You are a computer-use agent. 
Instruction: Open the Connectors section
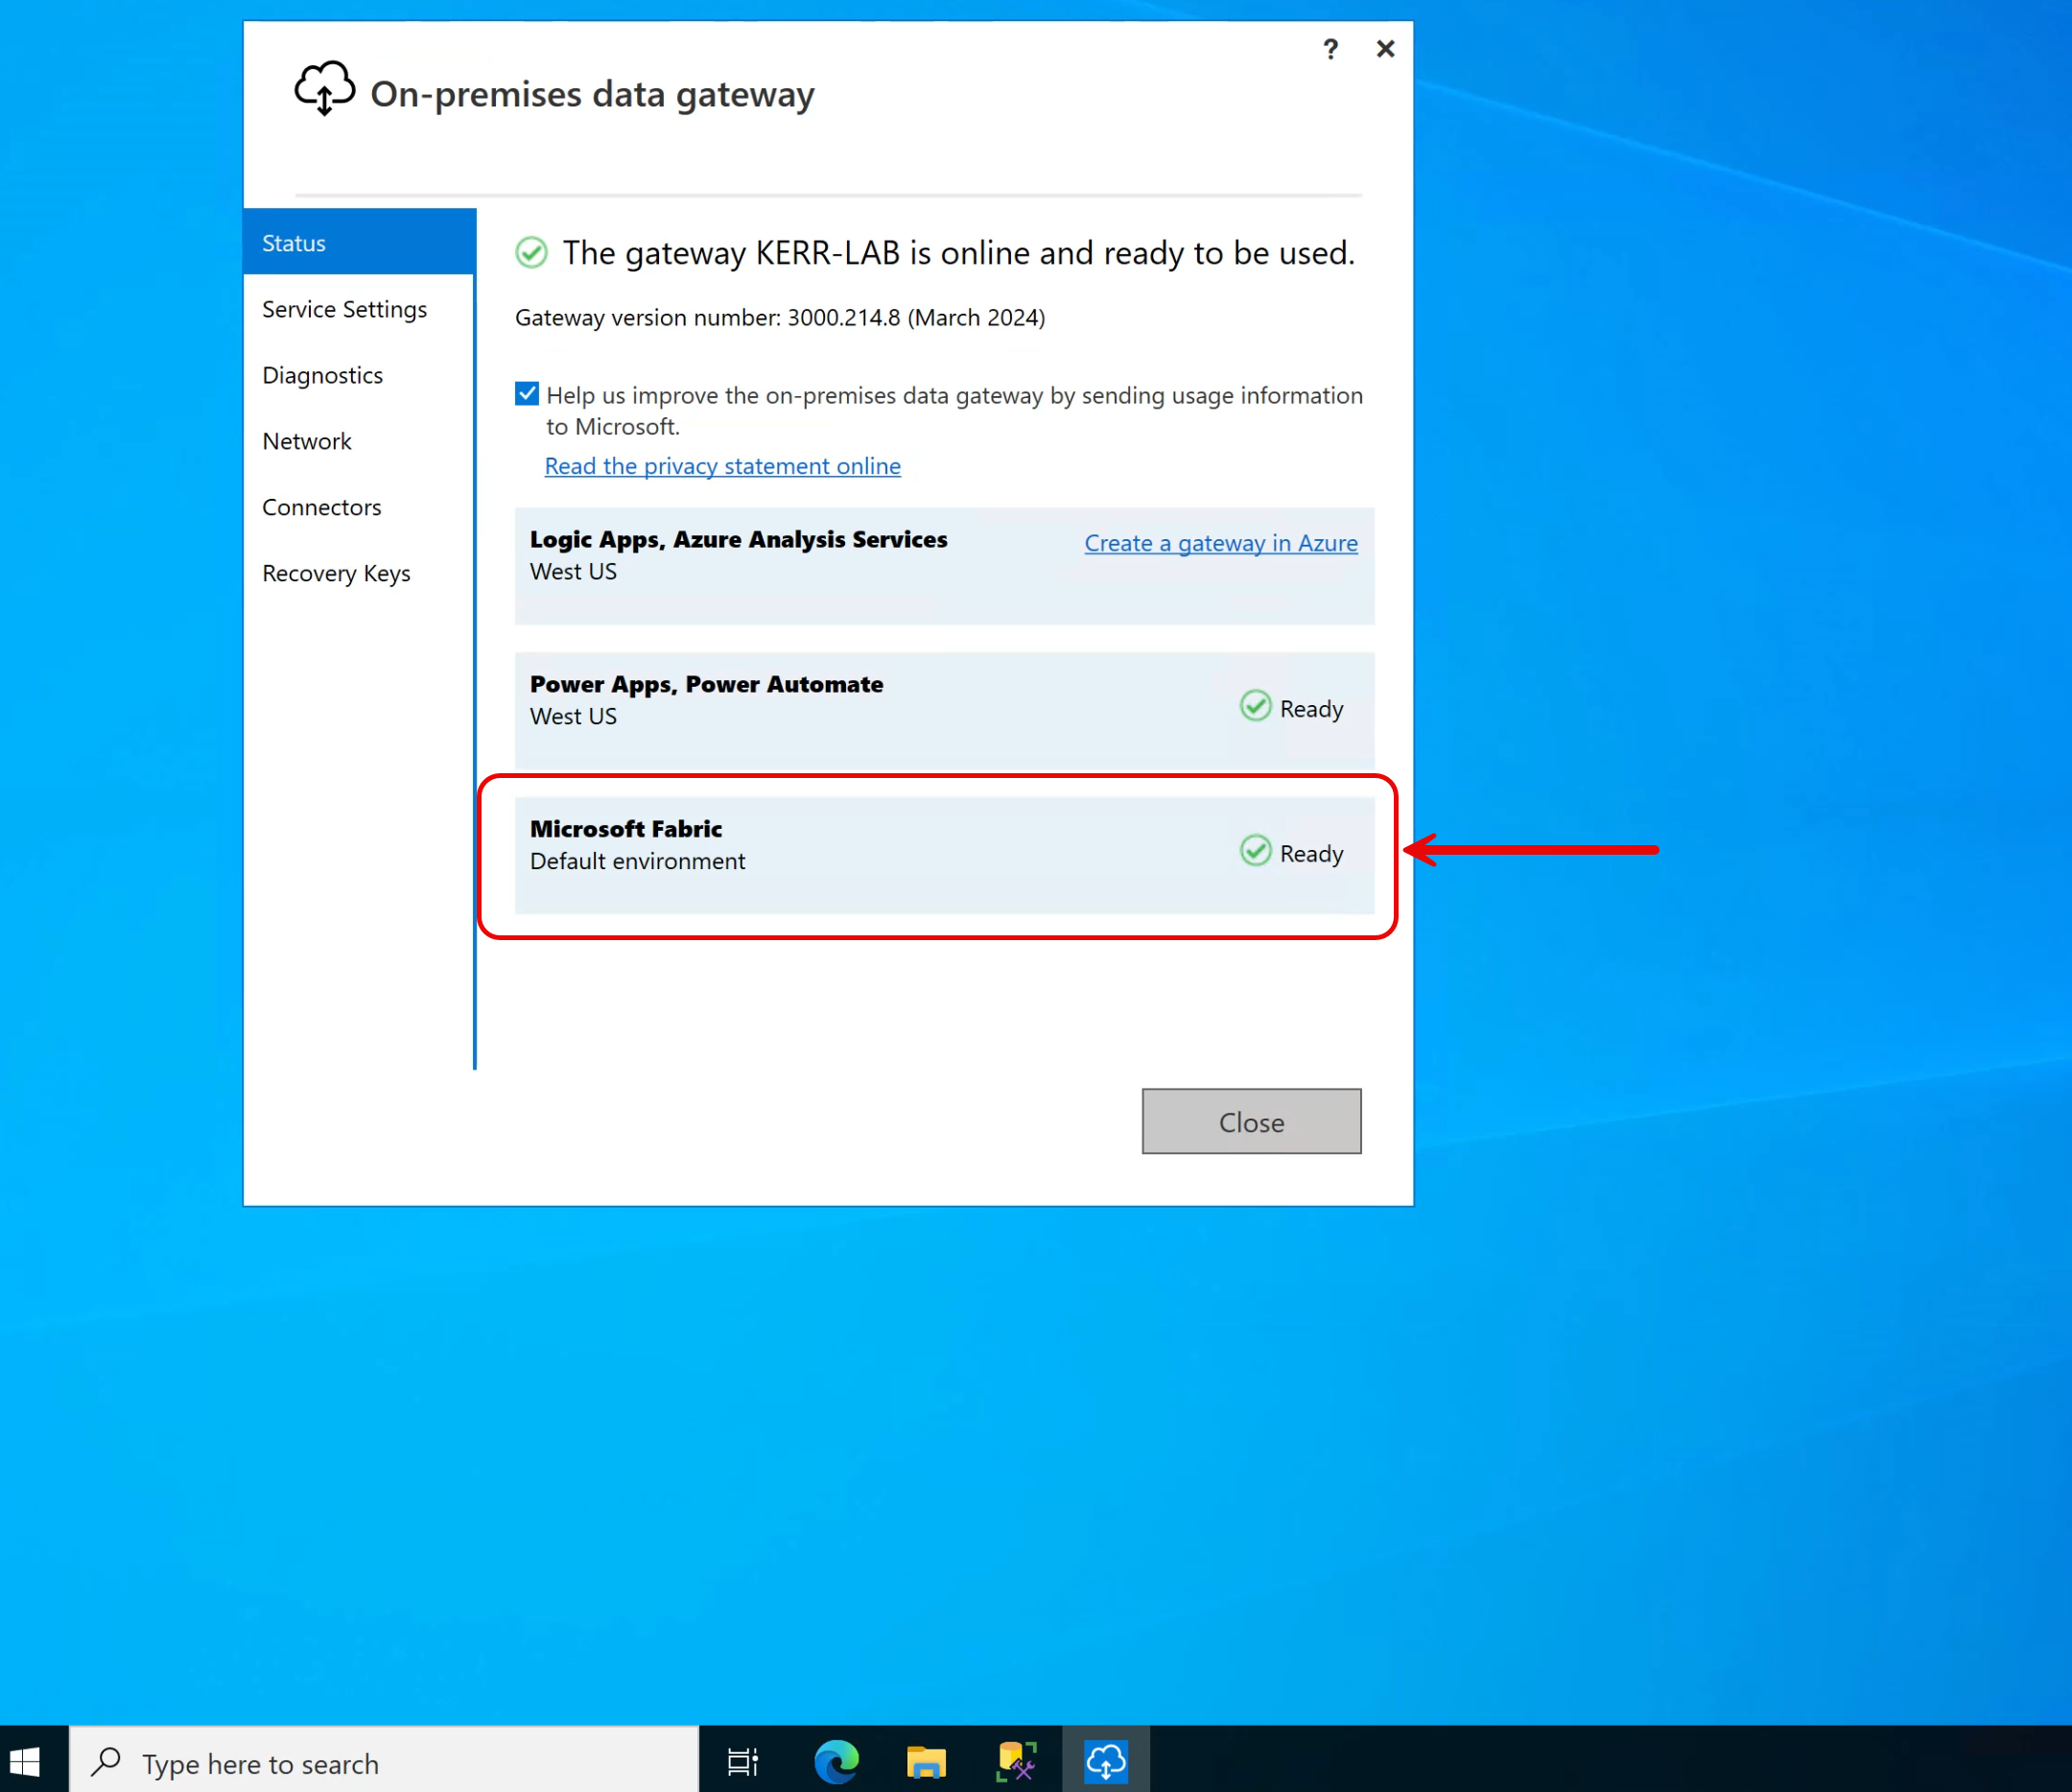[x=321, y=507]
